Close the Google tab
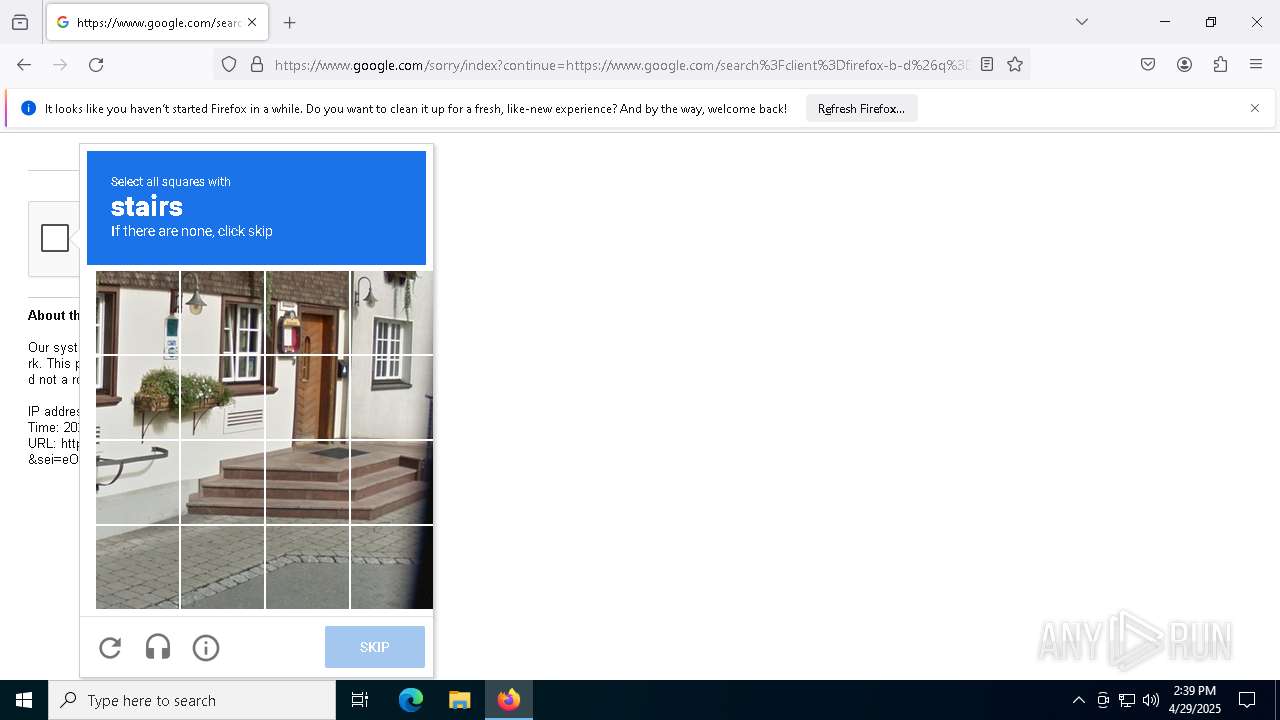The width and height of the screenshot is (1280, 720). (x=252, y=22)
